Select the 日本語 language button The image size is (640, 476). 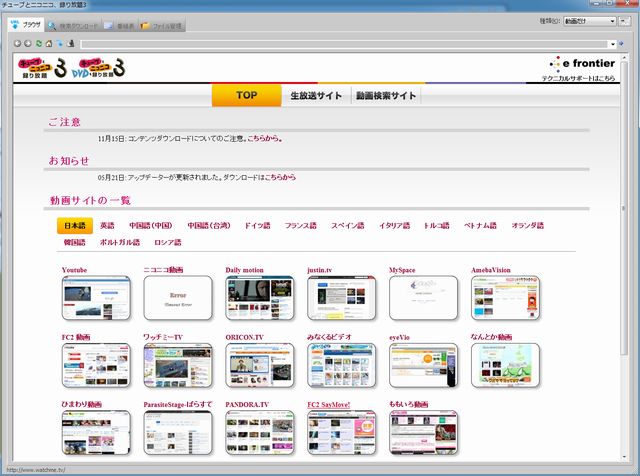(x=75, y=225)
